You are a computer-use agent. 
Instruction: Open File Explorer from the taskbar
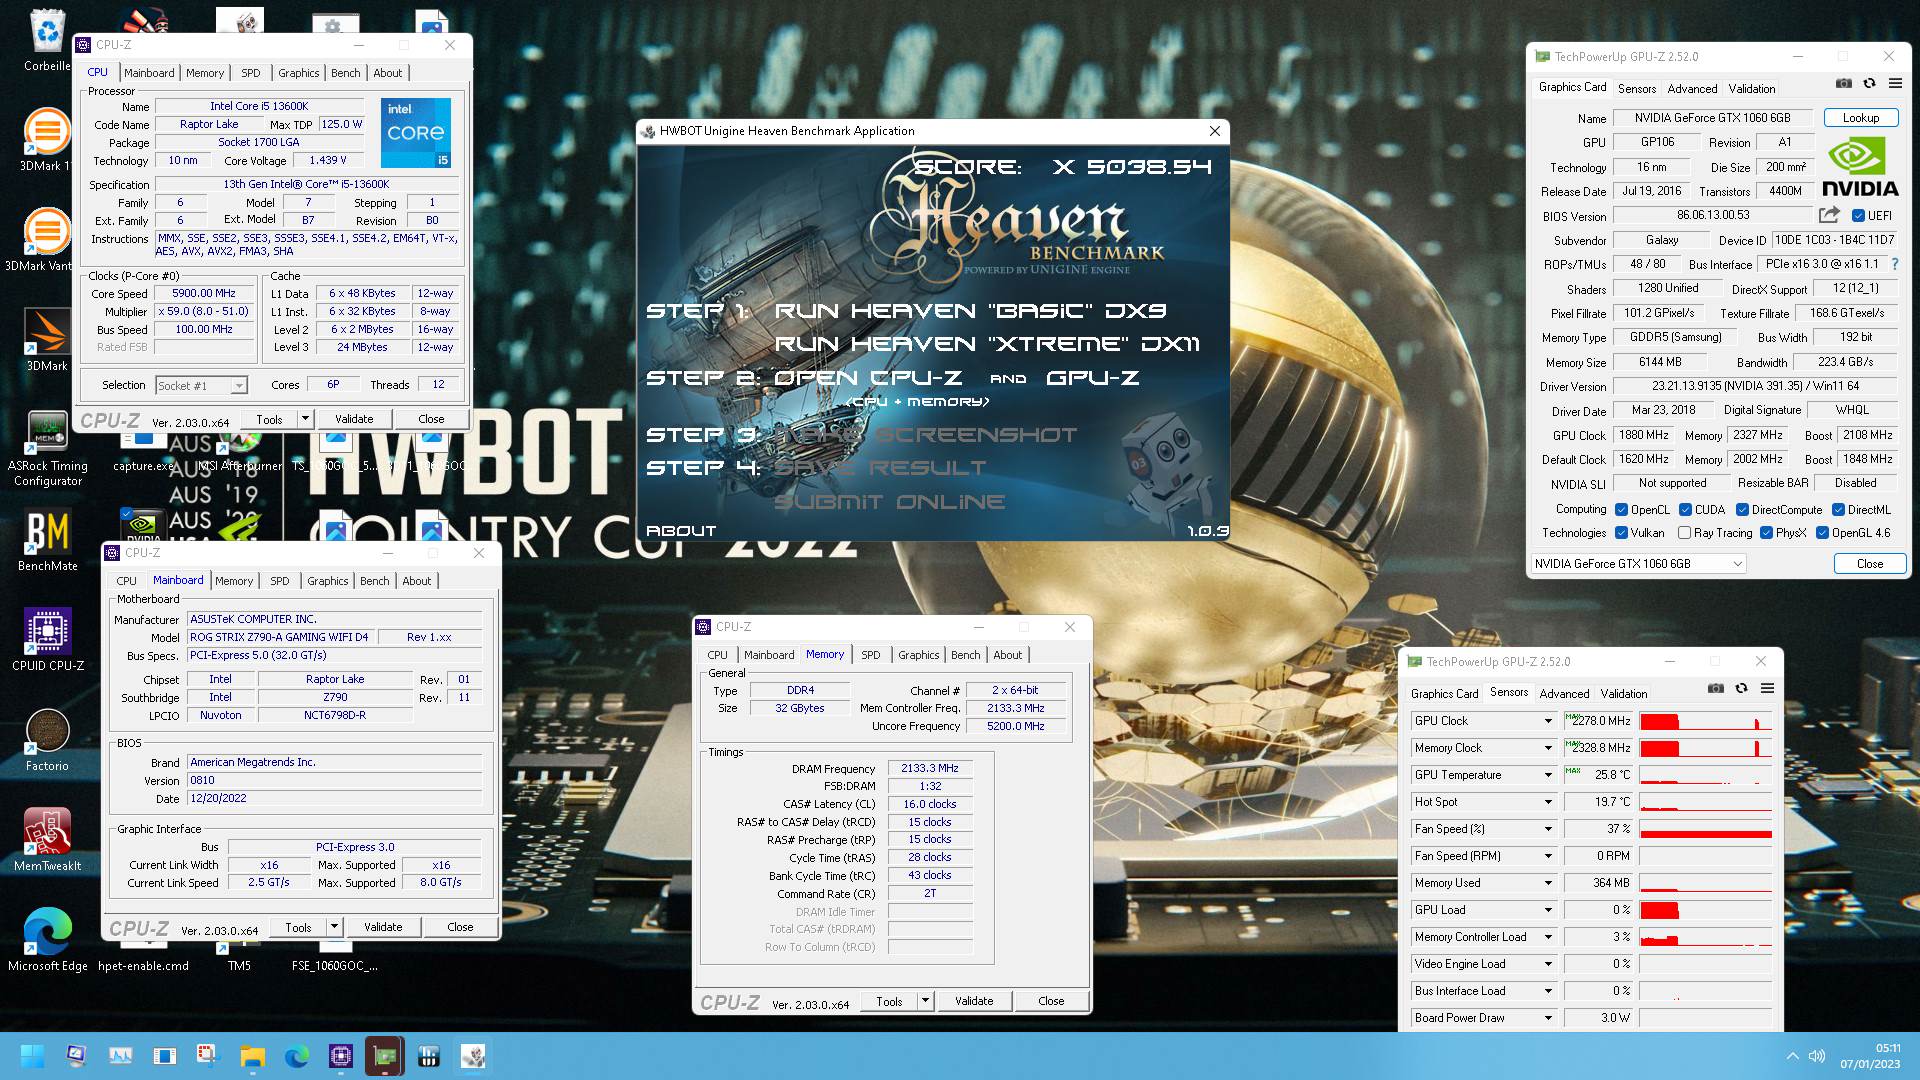point(252,1056)
